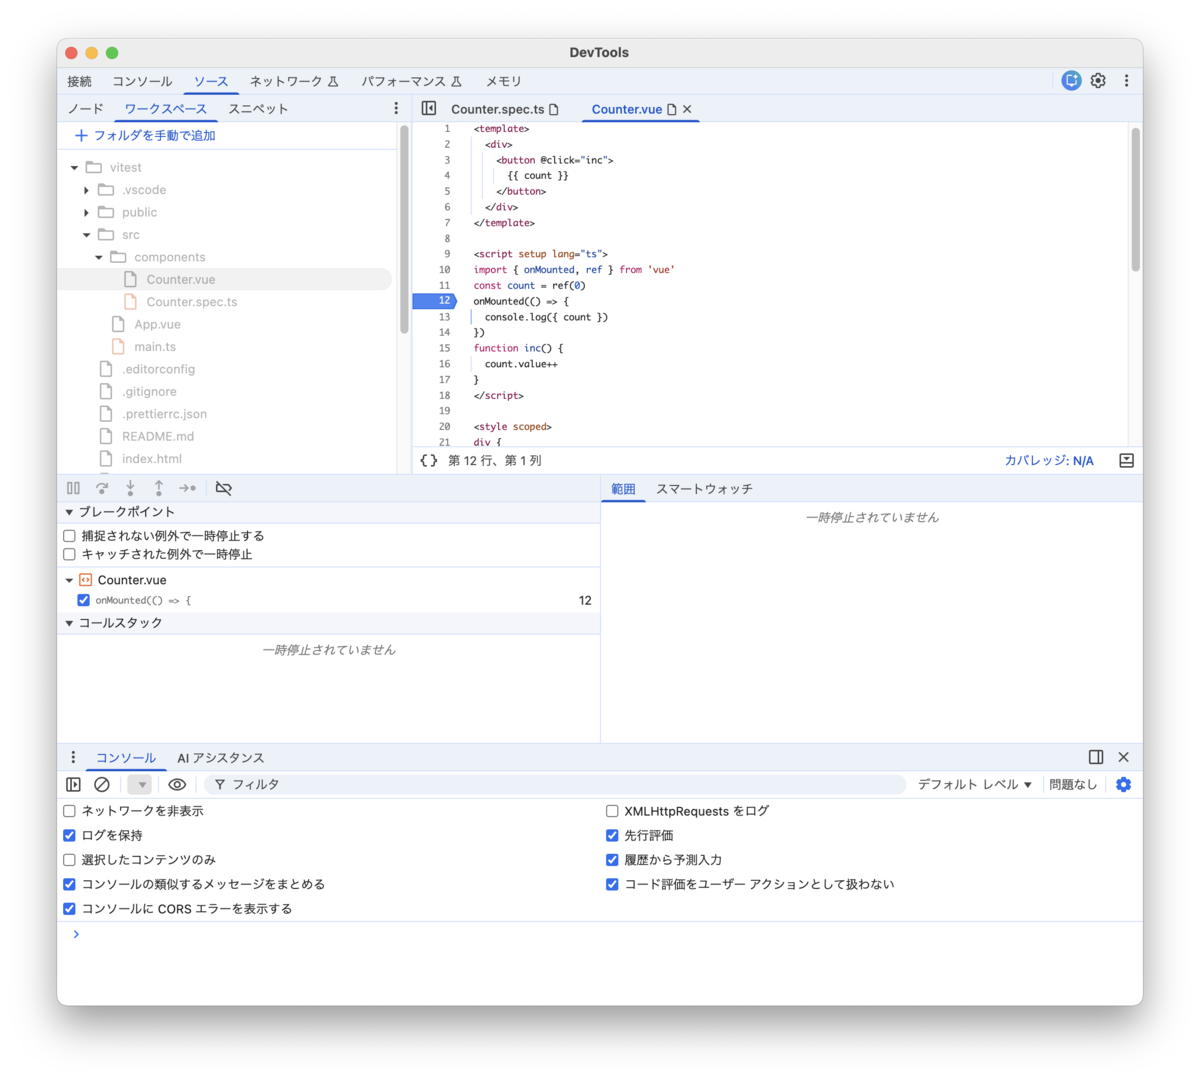Click the step debugger icon
The image size is (1200, 1081).
click(x=187, y=488)
